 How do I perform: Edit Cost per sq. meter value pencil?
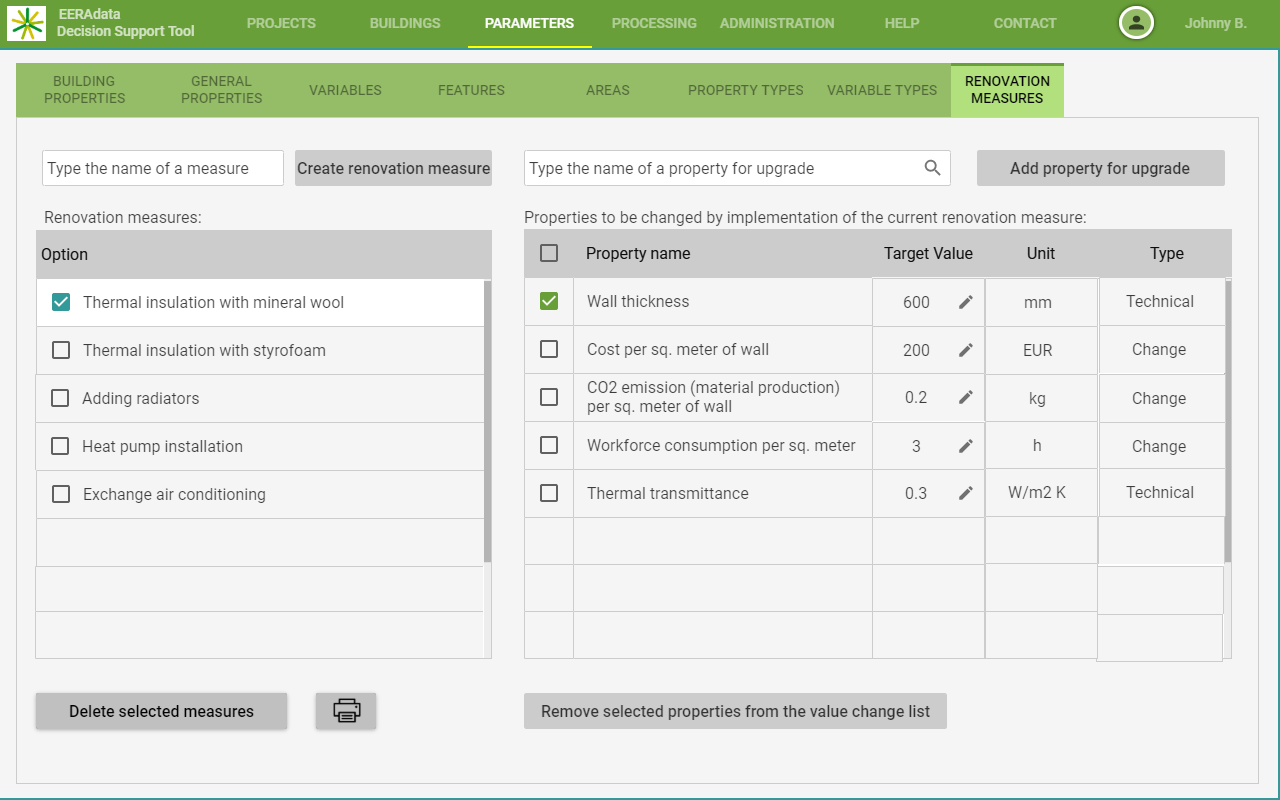click(x=965, y=350)
